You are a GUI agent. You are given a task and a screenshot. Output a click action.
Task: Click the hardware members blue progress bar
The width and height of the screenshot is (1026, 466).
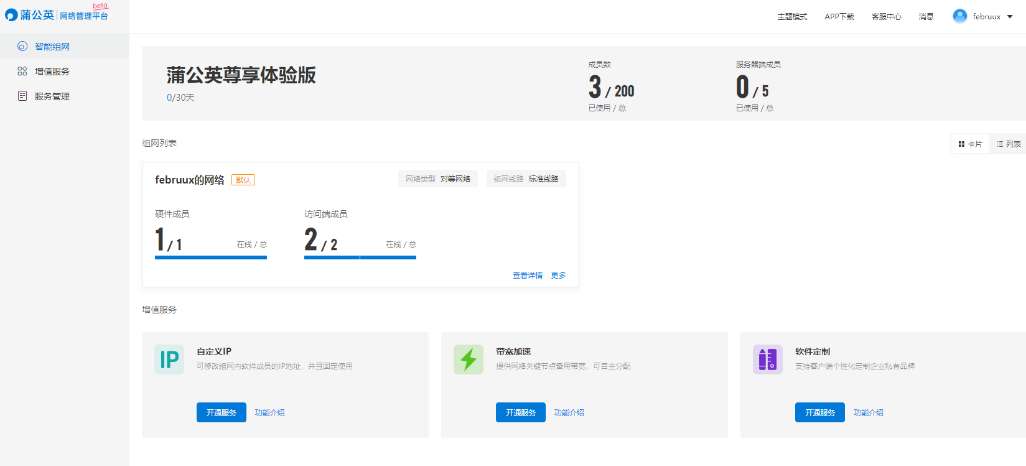pos(211,257)
